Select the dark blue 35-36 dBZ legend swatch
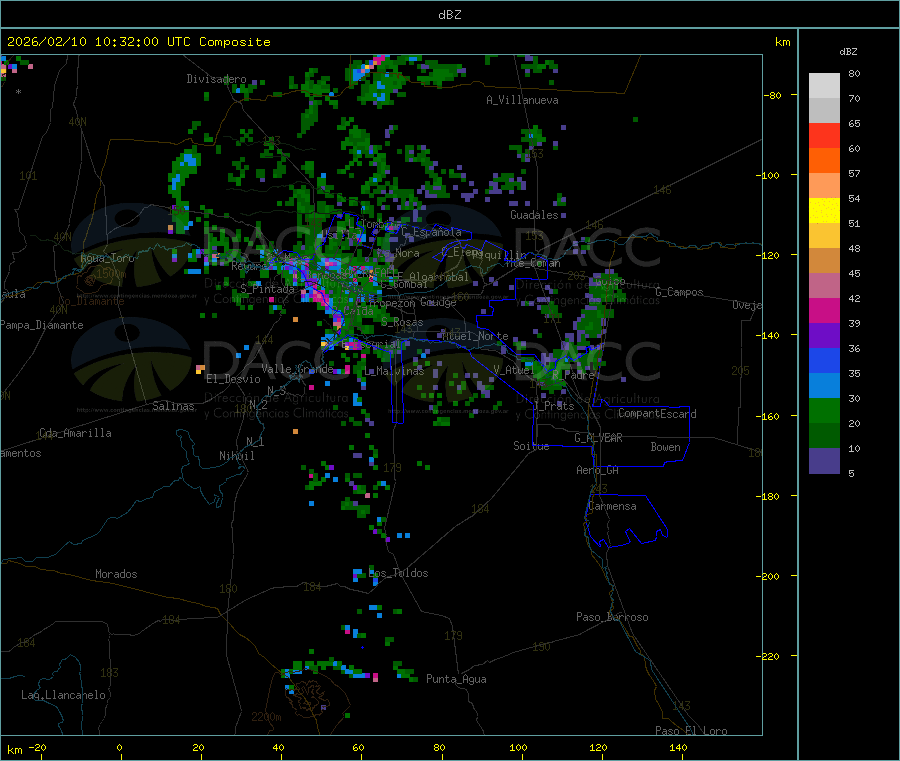Image resolution: width=900 pixels, height=761 pixels. (824, 360)
